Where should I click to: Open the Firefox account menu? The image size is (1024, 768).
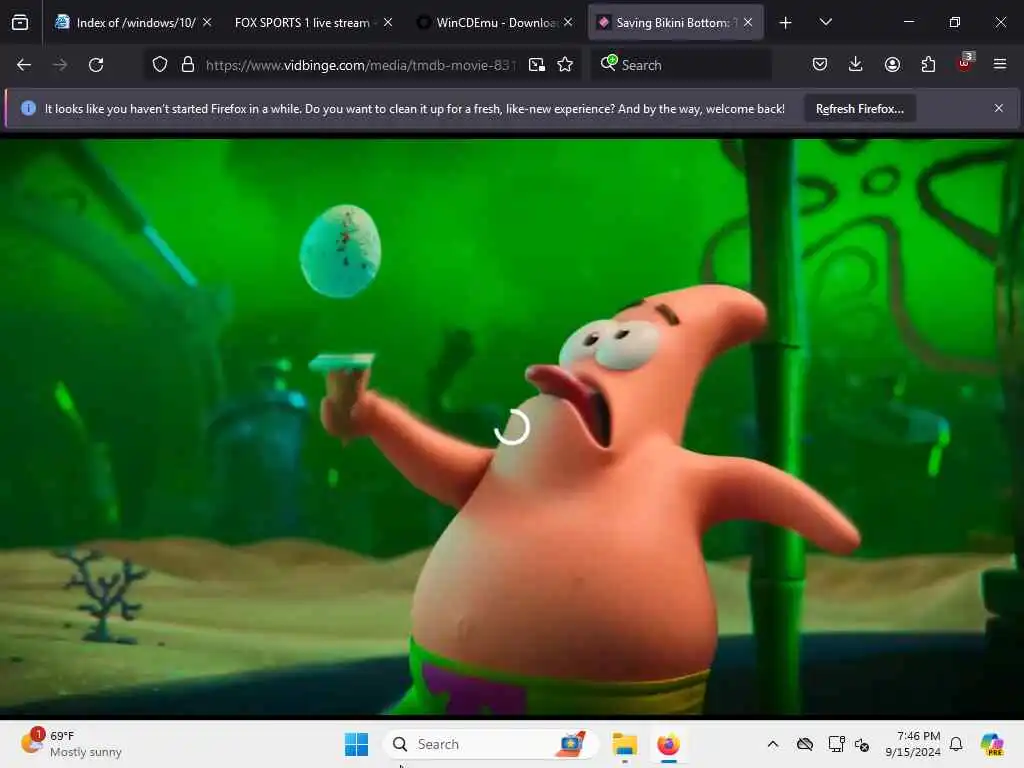[892, 64]
